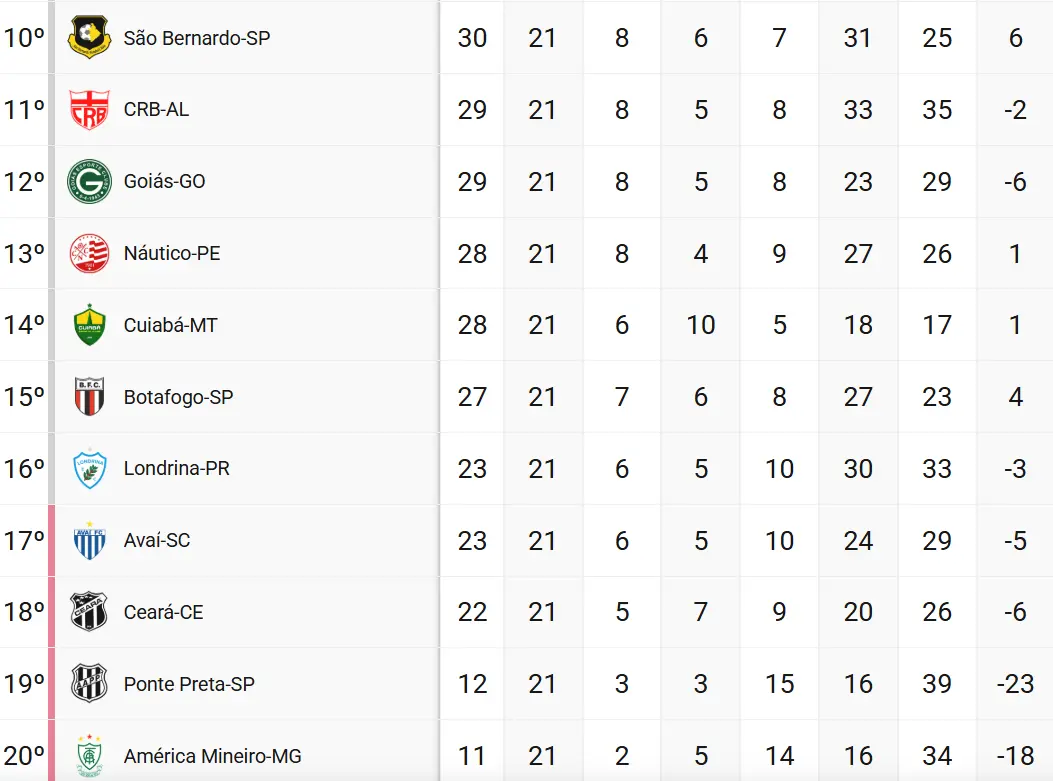Select Ponte Preta's -23 goal difference cell
This screenshot has height=781, width=1053.
(1015, 684)
